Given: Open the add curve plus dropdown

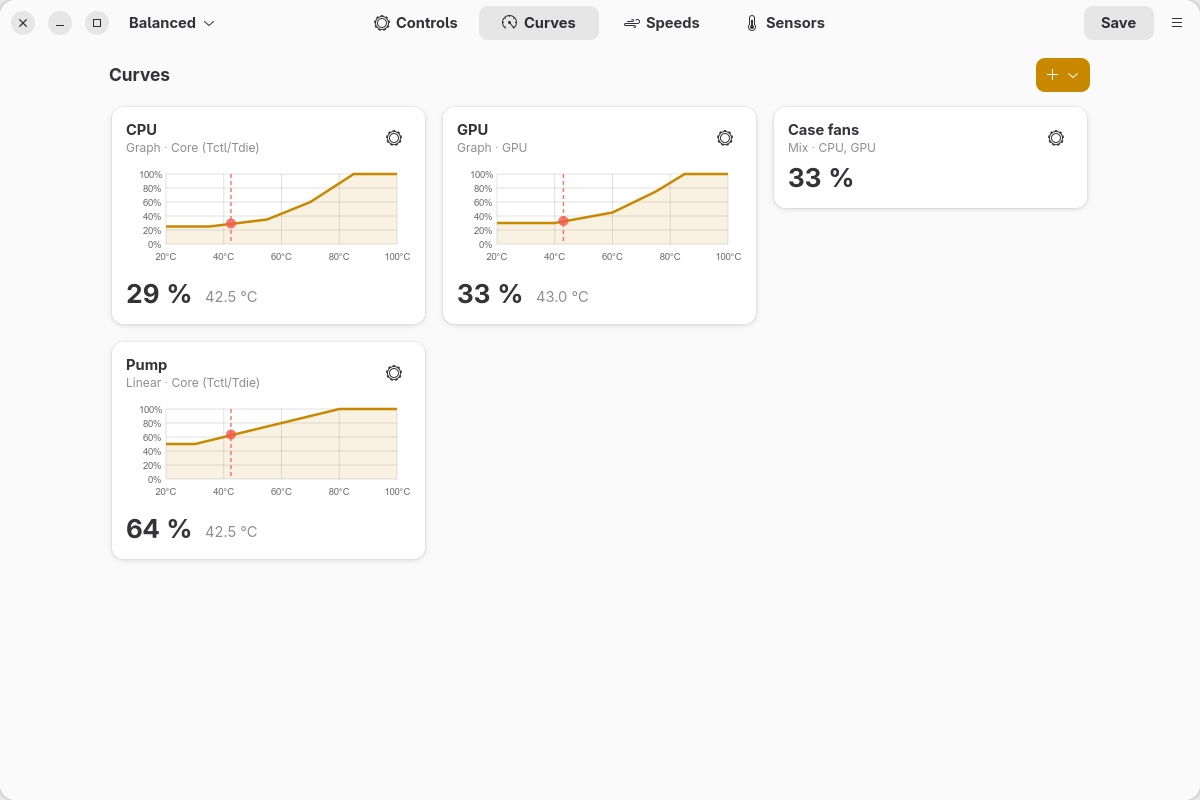Looking at the screenshot, I should (x=1062, y=75).
